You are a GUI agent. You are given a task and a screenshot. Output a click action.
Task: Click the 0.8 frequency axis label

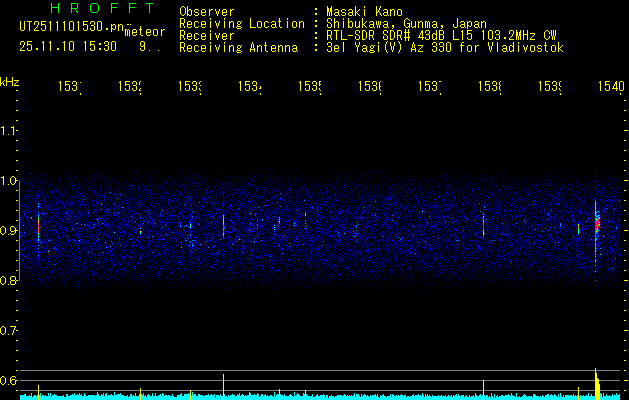pyautogui.click(x=8, y=280)
